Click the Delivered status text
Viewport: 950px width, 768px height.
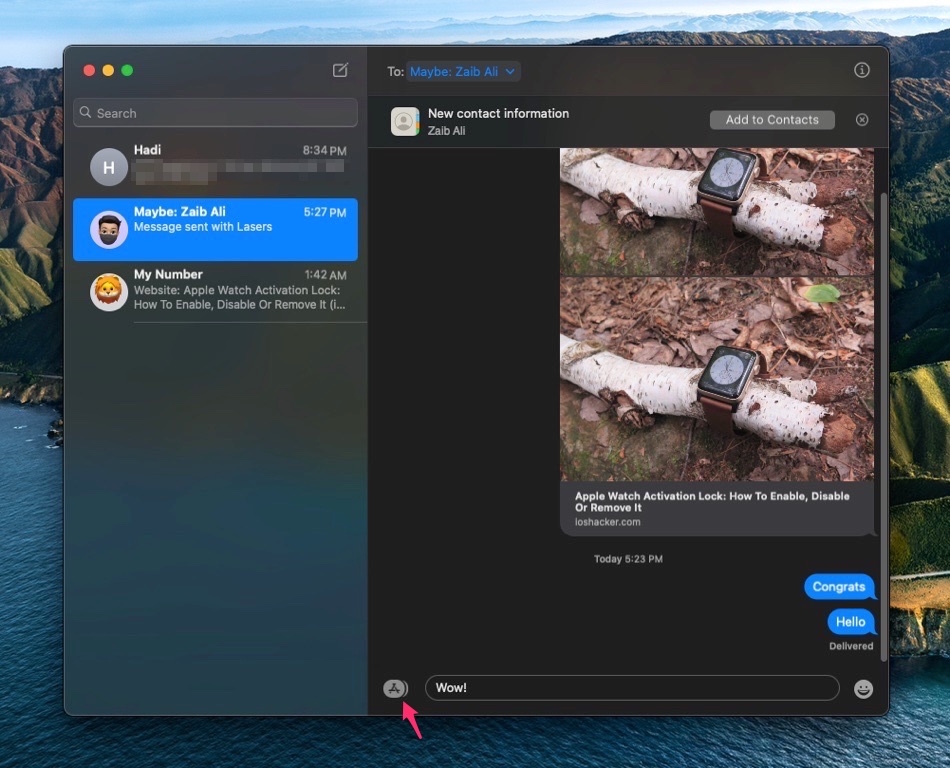click(851, 646)
